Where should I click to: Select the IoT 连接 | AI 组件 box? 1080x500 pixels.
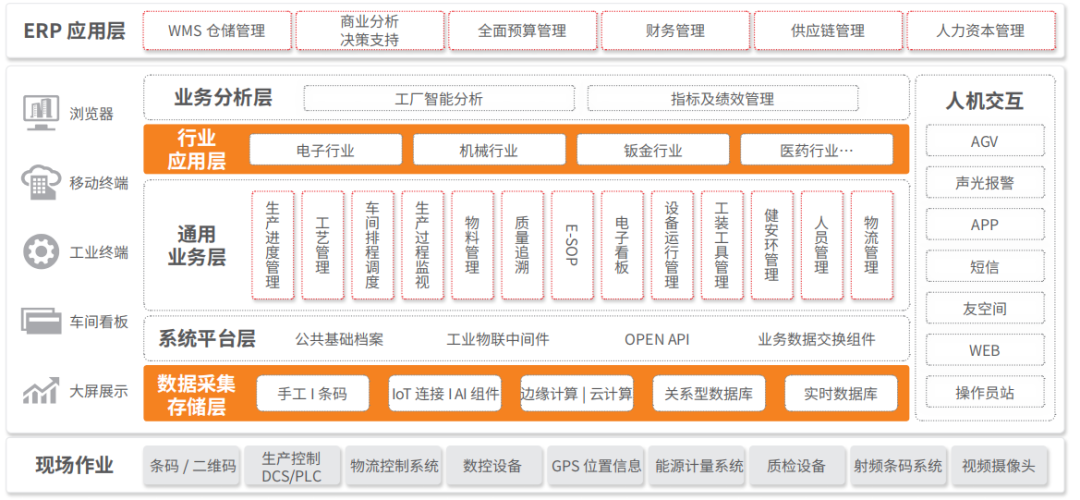coord(445,394)
